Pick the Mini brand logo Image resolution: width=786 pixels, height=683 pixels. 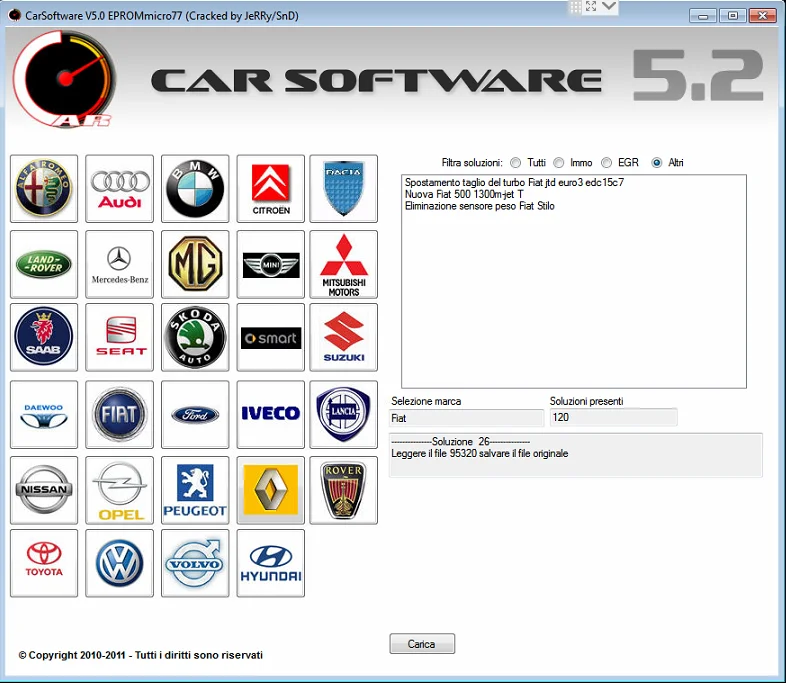(x=271, y=264)
